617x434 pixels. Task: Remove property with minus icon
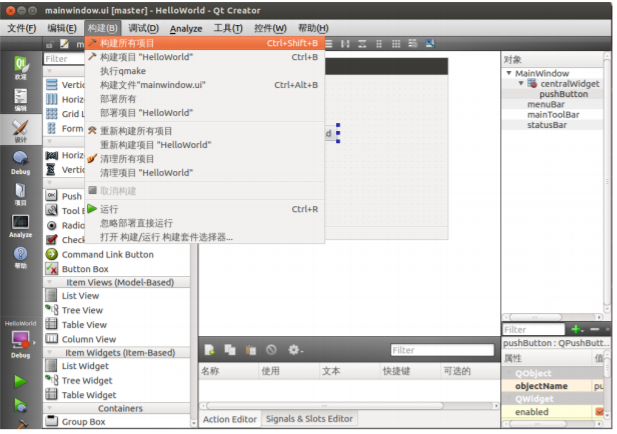[x=595, y=329]
